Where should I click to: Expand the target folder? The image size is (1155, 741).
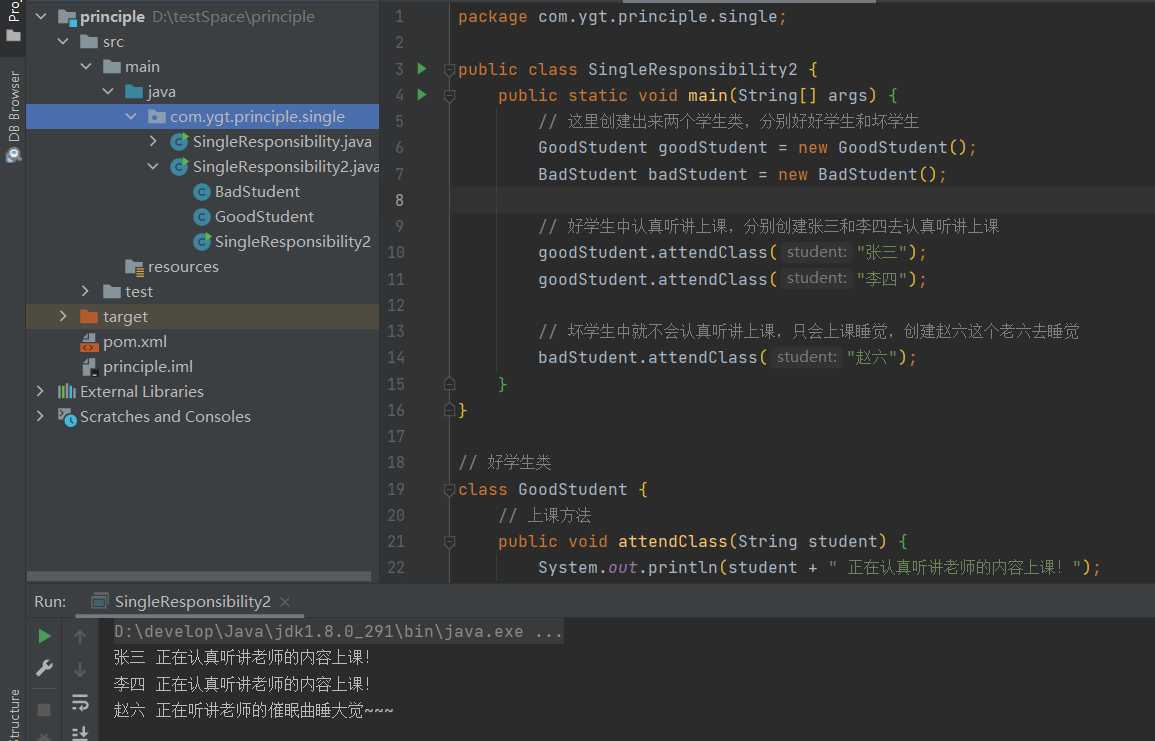pos(63,317)
